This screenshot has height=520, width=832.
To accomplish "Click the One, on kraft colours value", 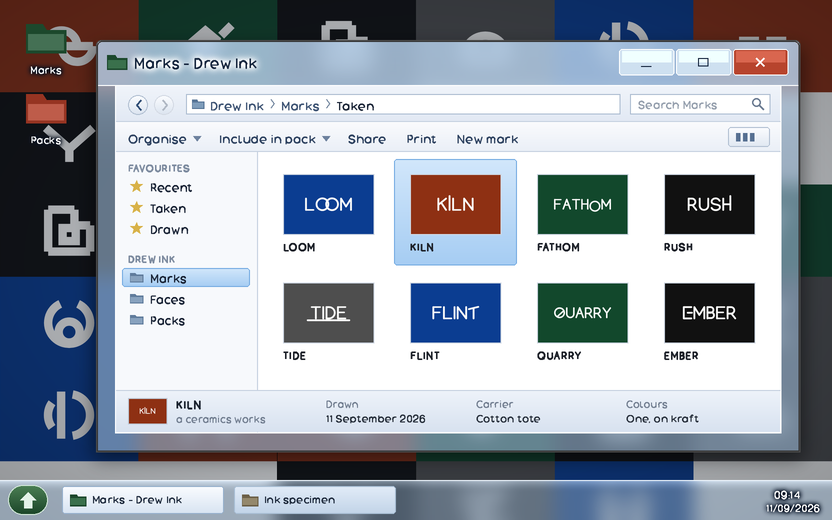I will click(662, 419).
